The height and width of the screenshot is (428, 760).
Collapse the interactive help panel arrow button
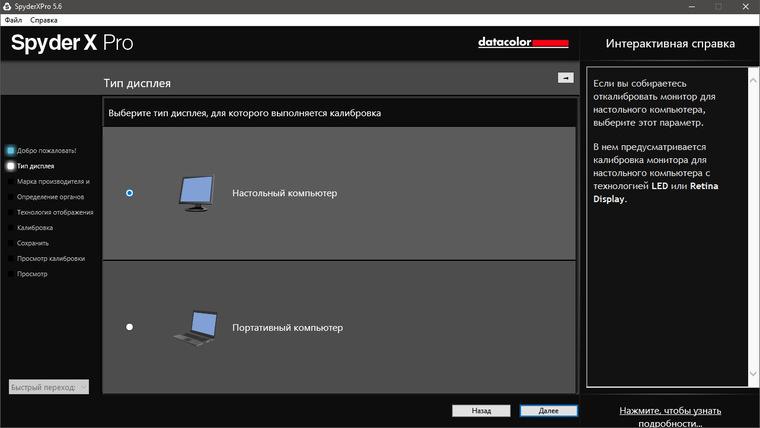click(x=566, y=78)
